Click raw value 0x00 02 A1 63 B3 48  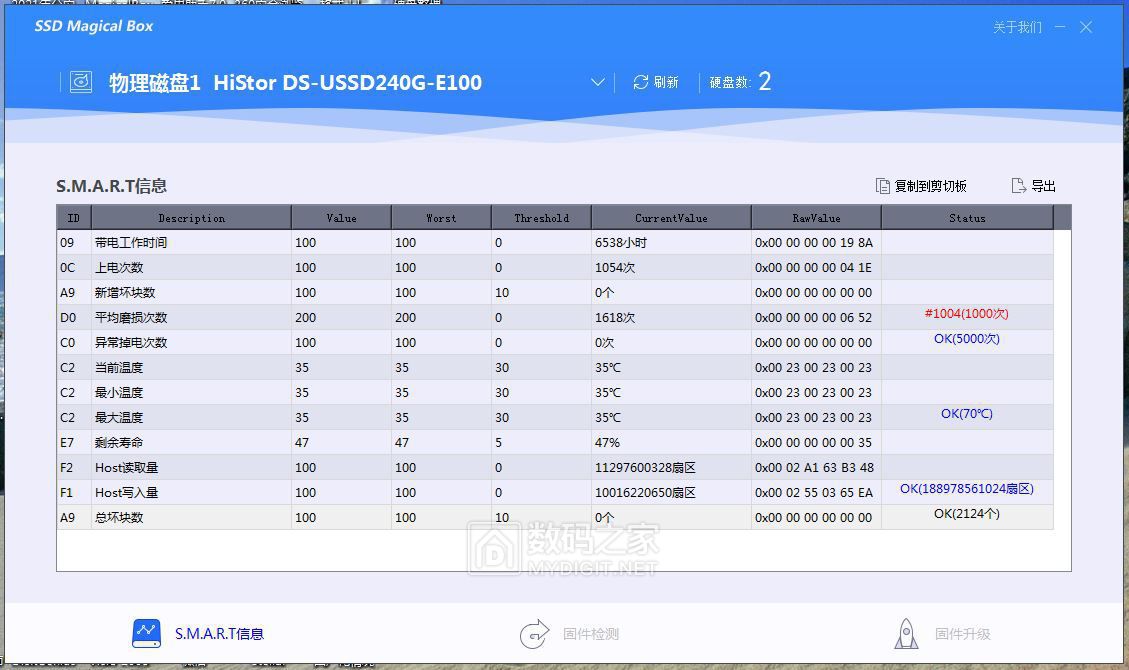(x=814, y=468)
